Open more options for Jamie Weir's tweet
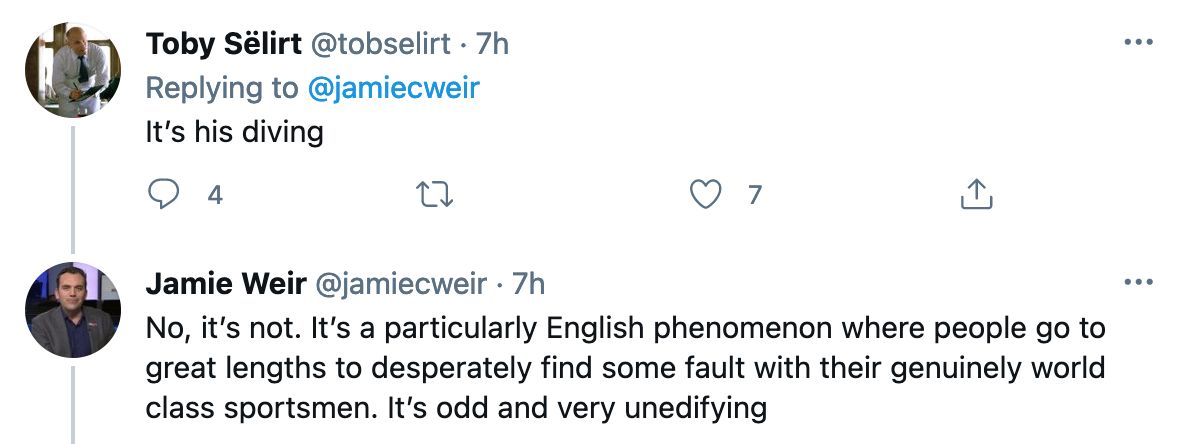 click(x=1138, y=284)
